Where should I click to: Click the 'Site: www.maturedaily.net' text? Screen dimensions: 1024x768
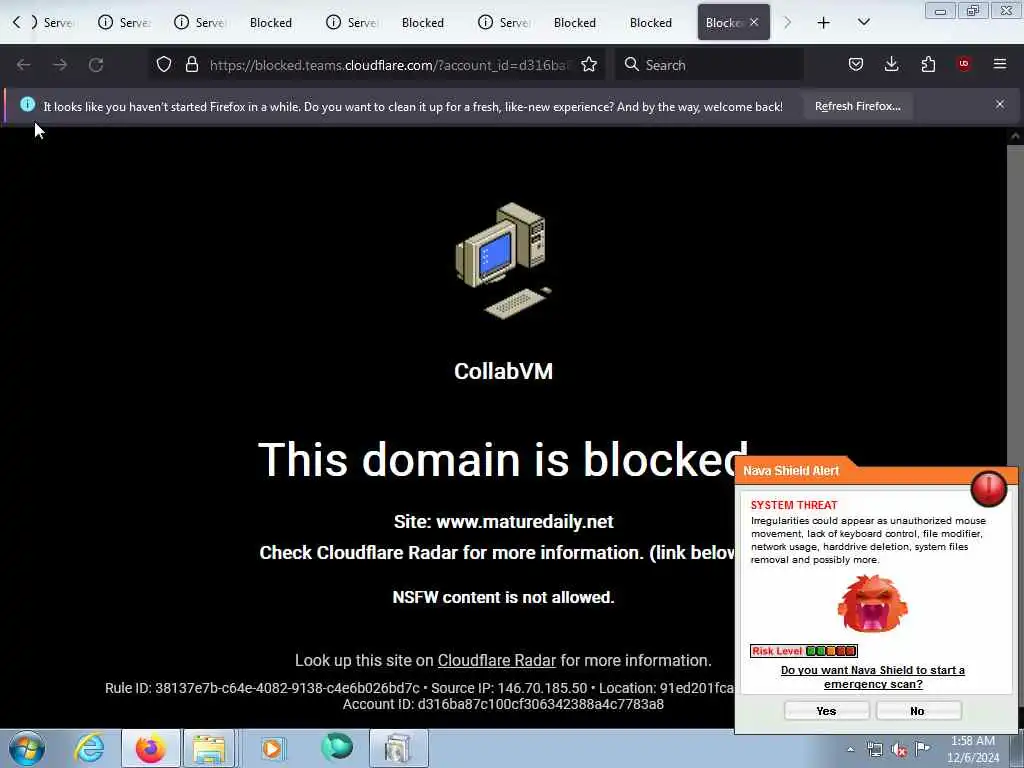coord(504,522)
